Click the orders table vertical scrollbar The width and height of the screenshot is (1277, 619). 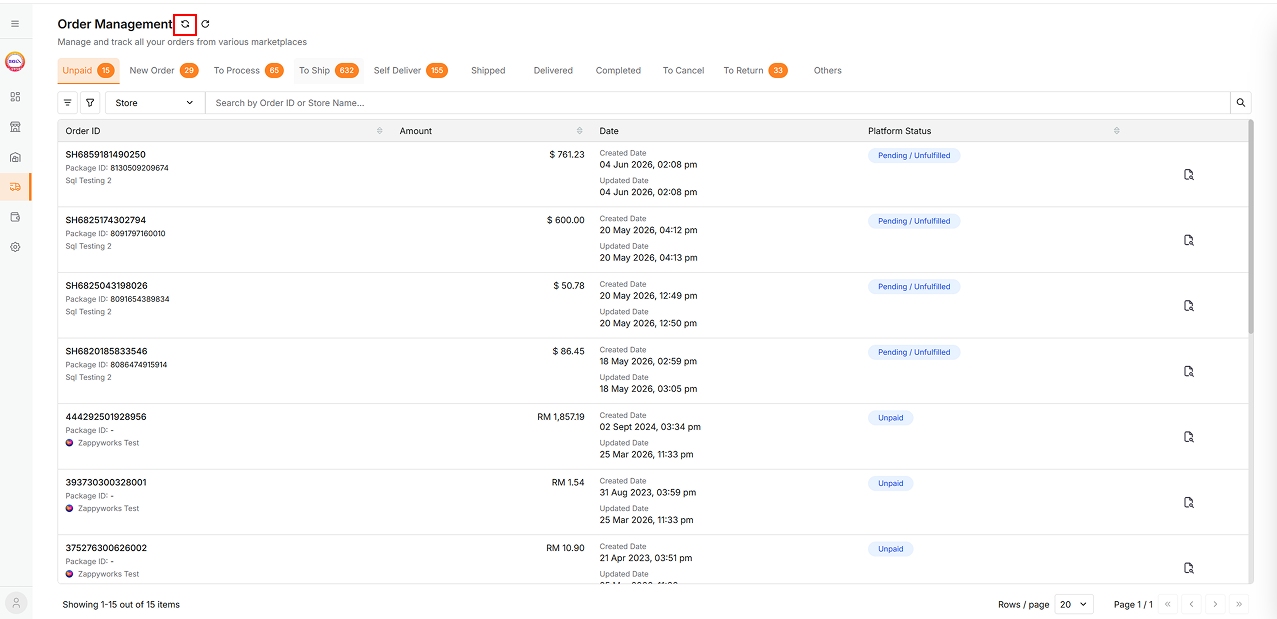[1250, 228]
